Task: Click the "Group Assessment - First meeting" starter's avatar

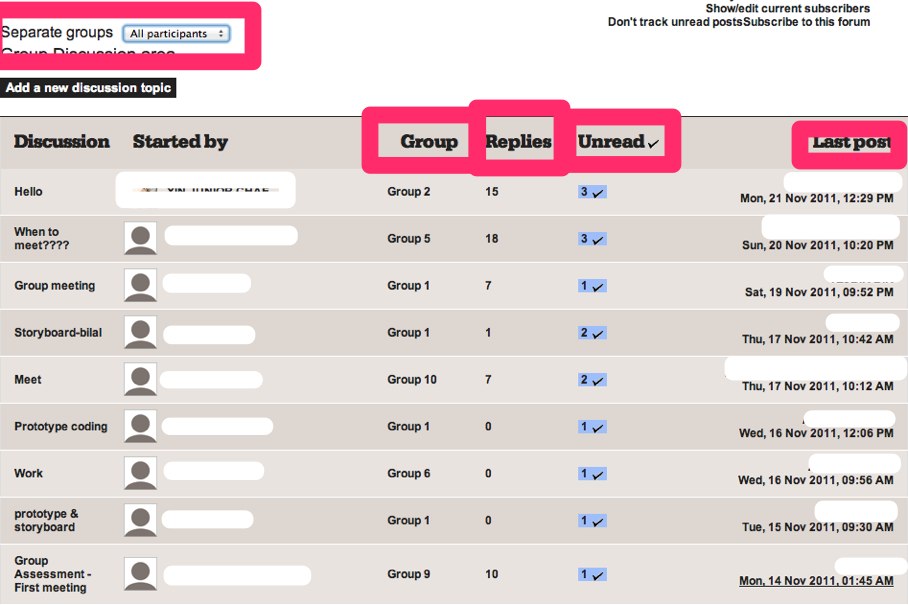Action: 140,574
